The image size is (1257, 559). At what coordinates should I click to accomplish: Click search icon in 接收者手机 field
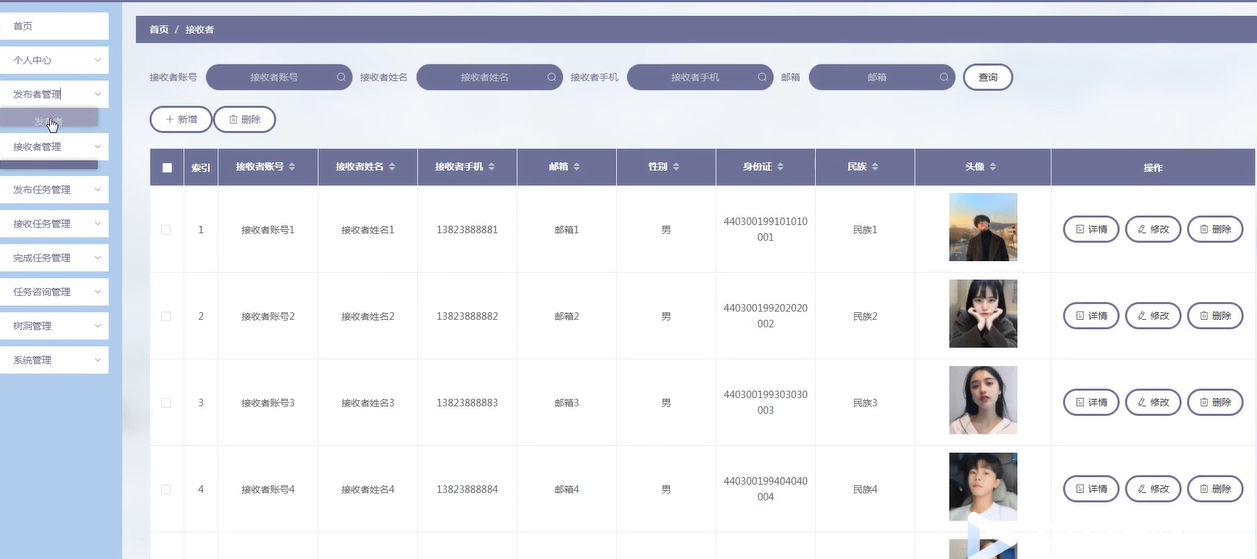point(762,77)
